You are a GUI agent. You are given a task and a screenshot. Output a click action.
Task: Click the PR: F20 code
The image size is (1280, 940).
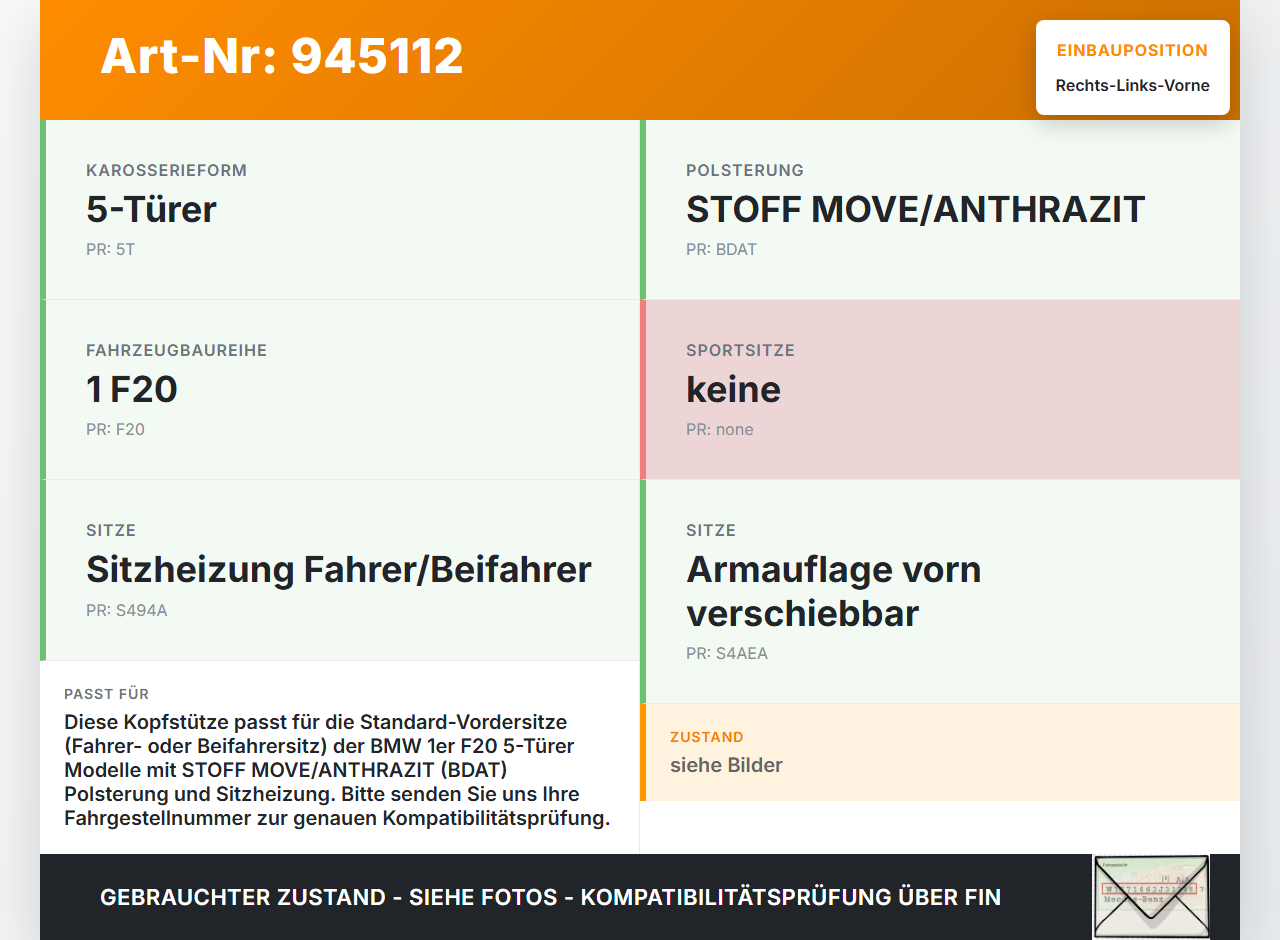coord(115,429)
